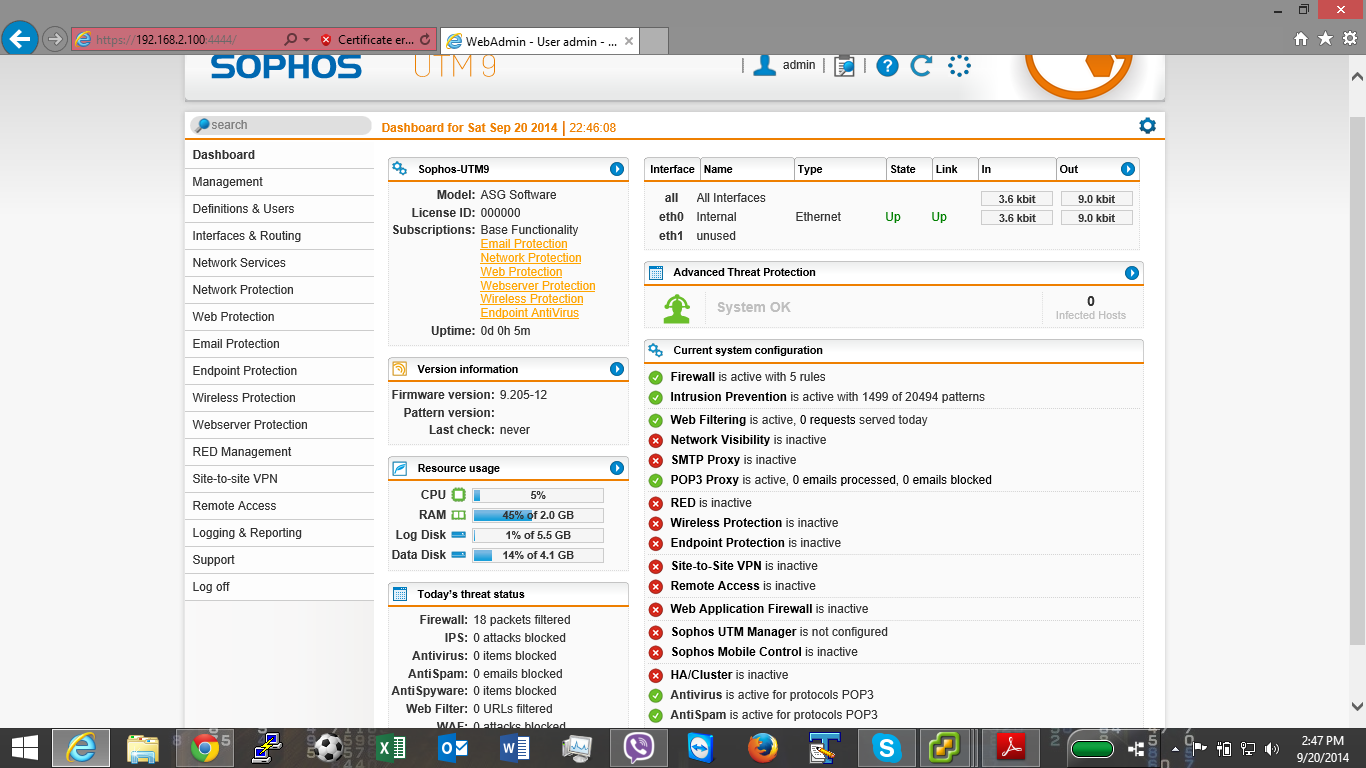Open Viber from the taskbar
1366x768 pixels.
click(639, 748)
